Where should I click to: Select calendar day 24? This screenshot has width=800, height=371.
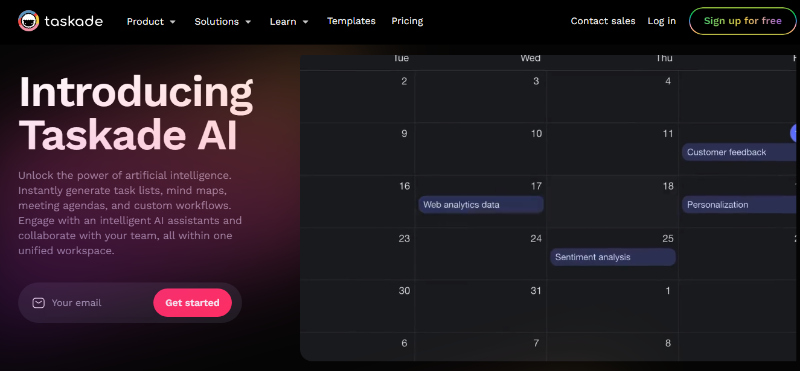(536, 239)
